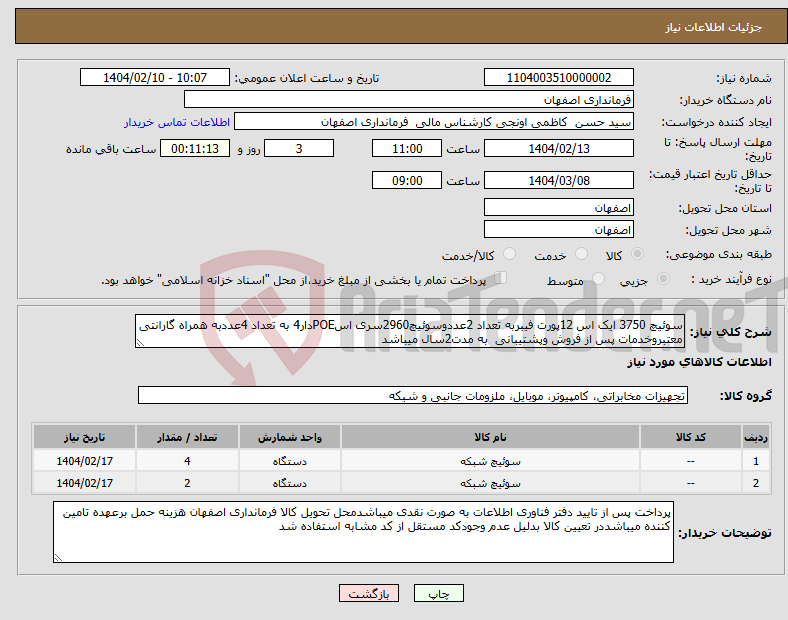Viewport: 788px width, 620px height.
Task: Click the delivery city field اصفهان
Action: [x=558, y=229]
